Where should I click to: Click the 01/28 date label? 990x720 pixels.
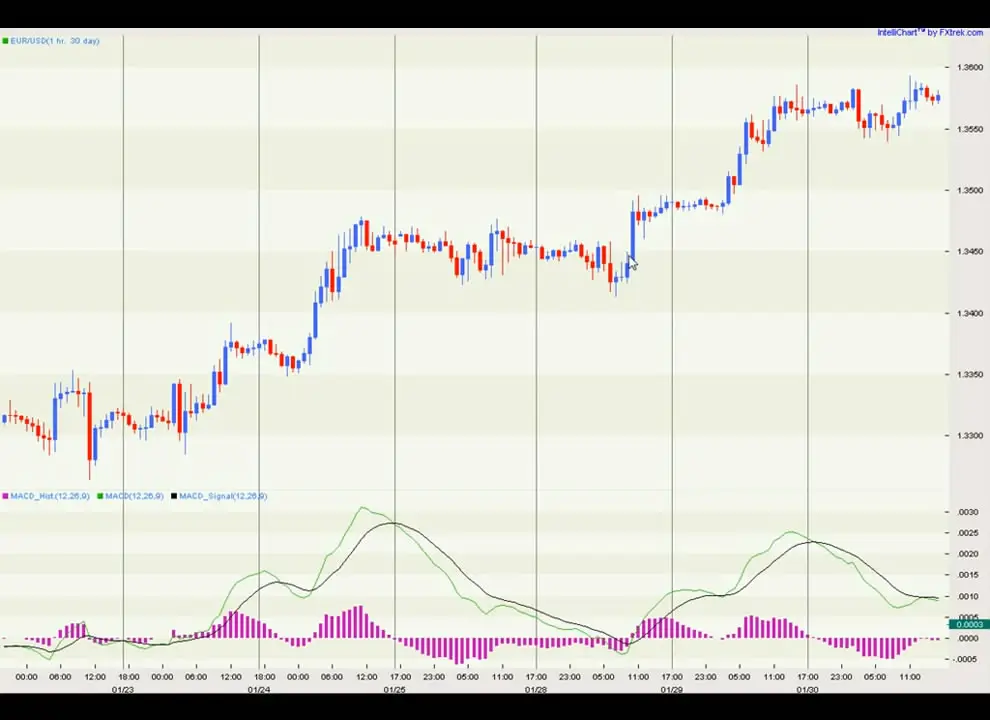[x=536, y=690]
